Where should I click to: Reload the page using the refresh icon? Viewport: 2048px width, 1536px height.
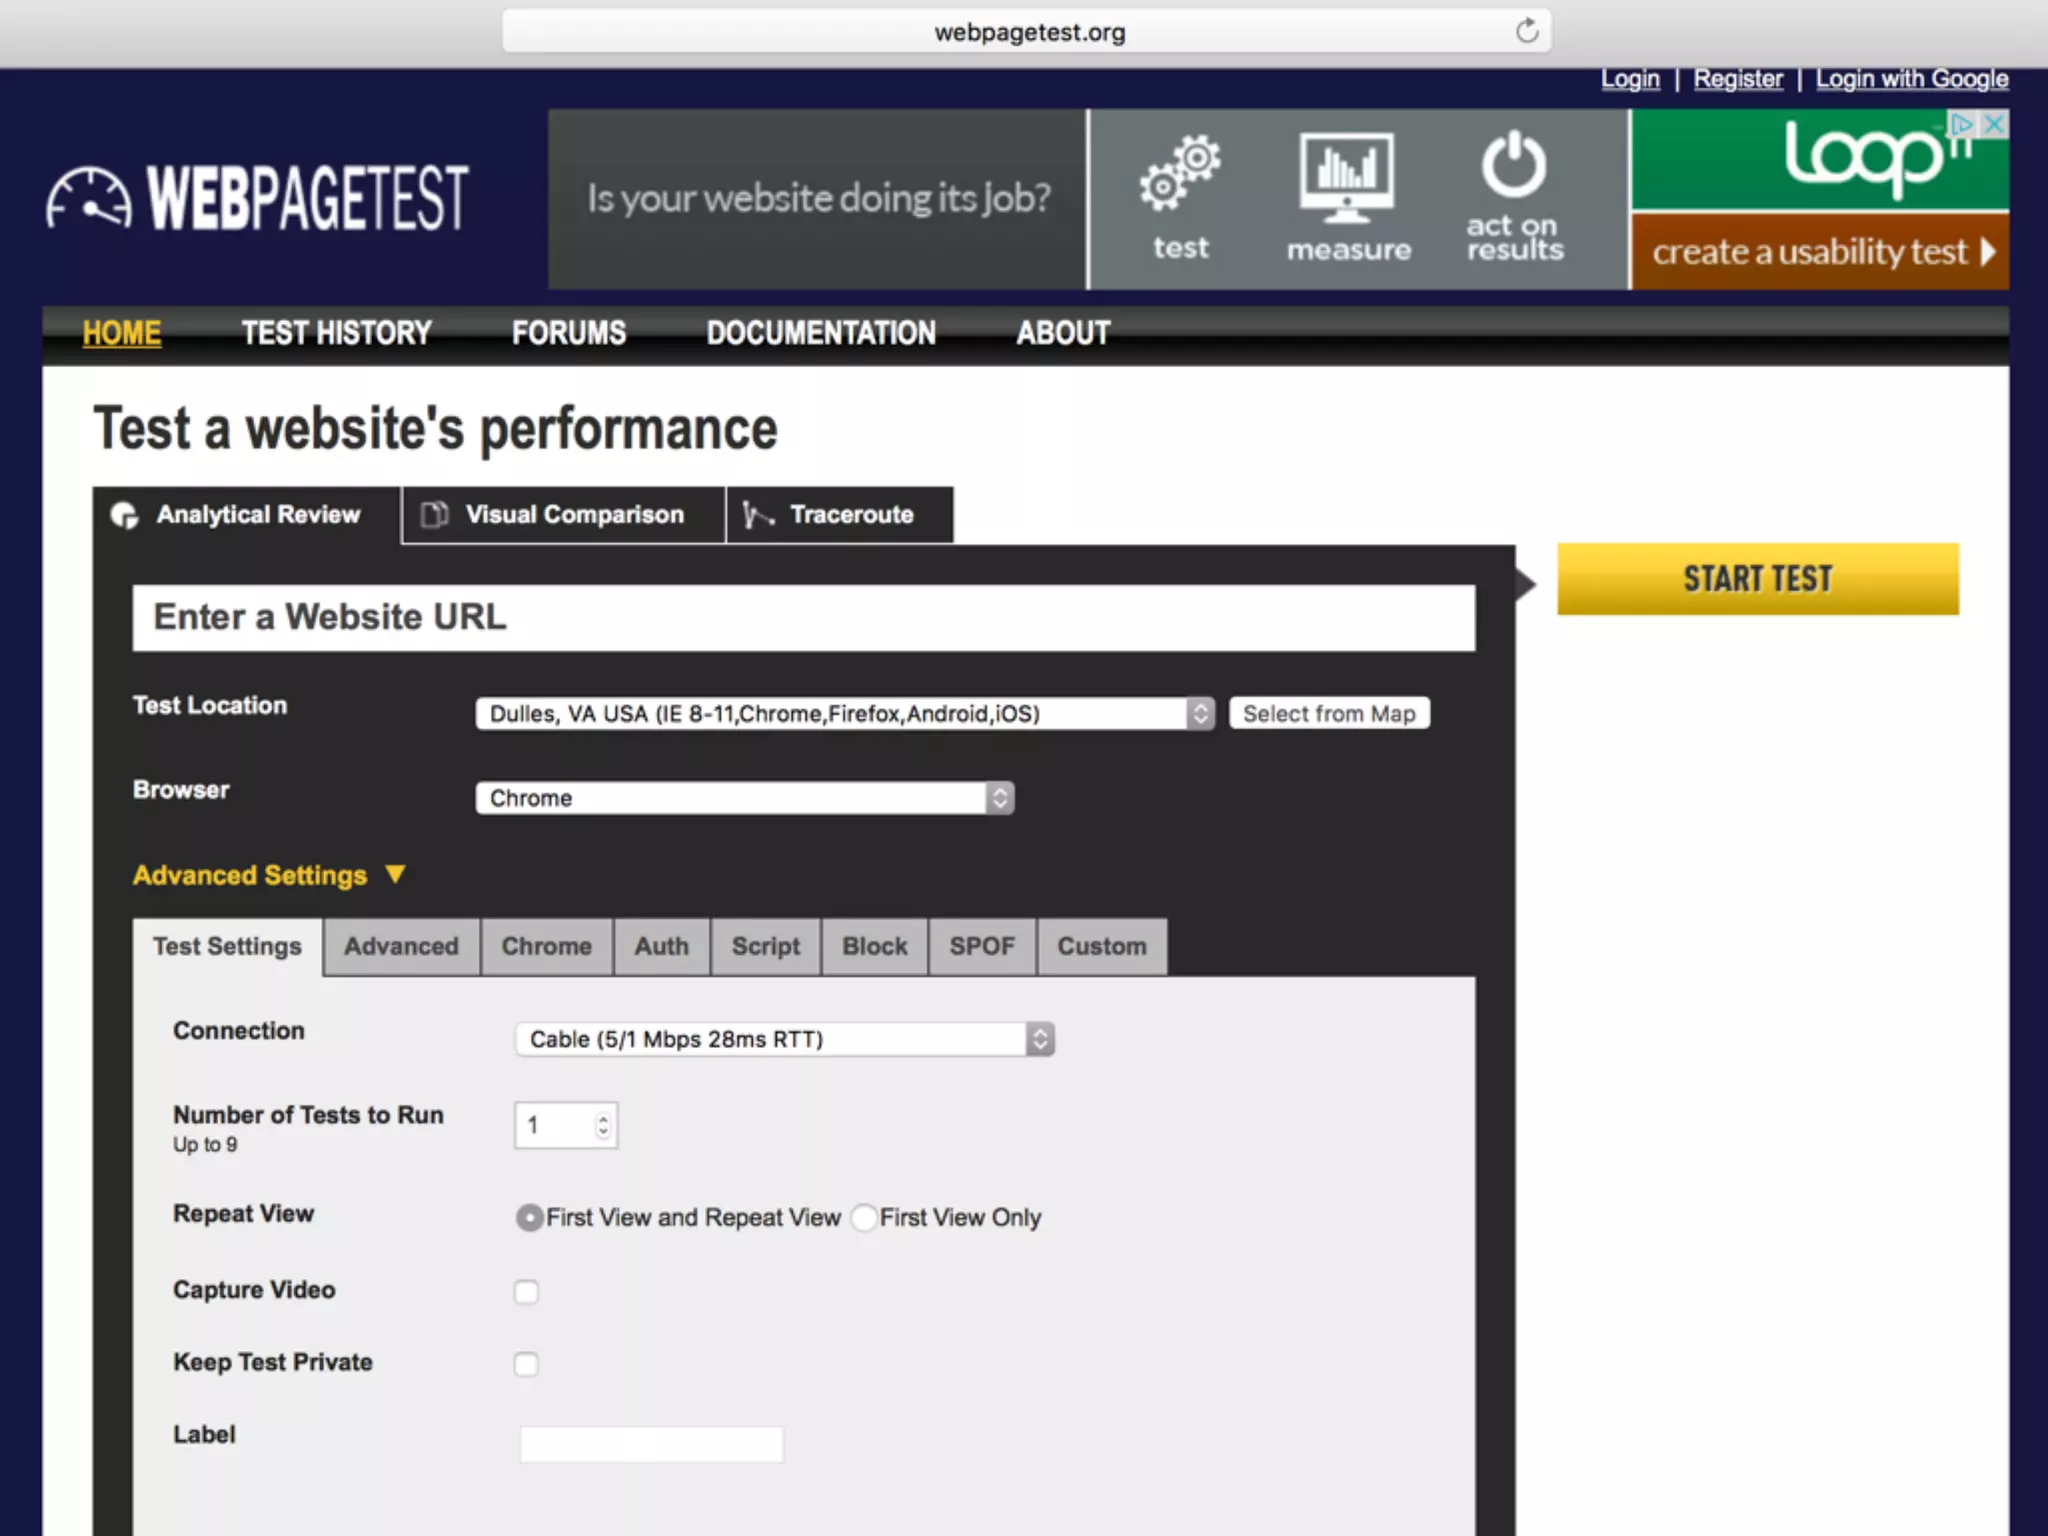(x=1526, y=31)
